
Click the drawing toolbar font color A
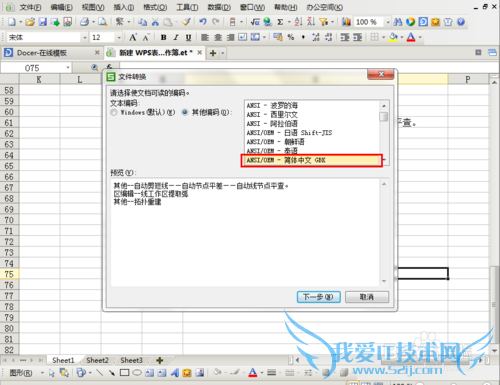[x=253, y=372]
